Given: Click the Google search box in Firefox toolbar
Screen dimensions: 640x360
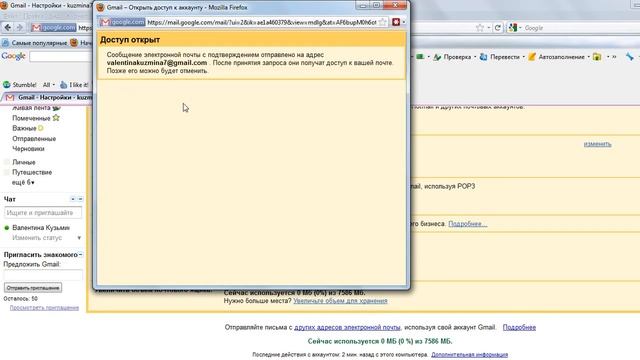Looking at the screenshot, I should [571, 28].
